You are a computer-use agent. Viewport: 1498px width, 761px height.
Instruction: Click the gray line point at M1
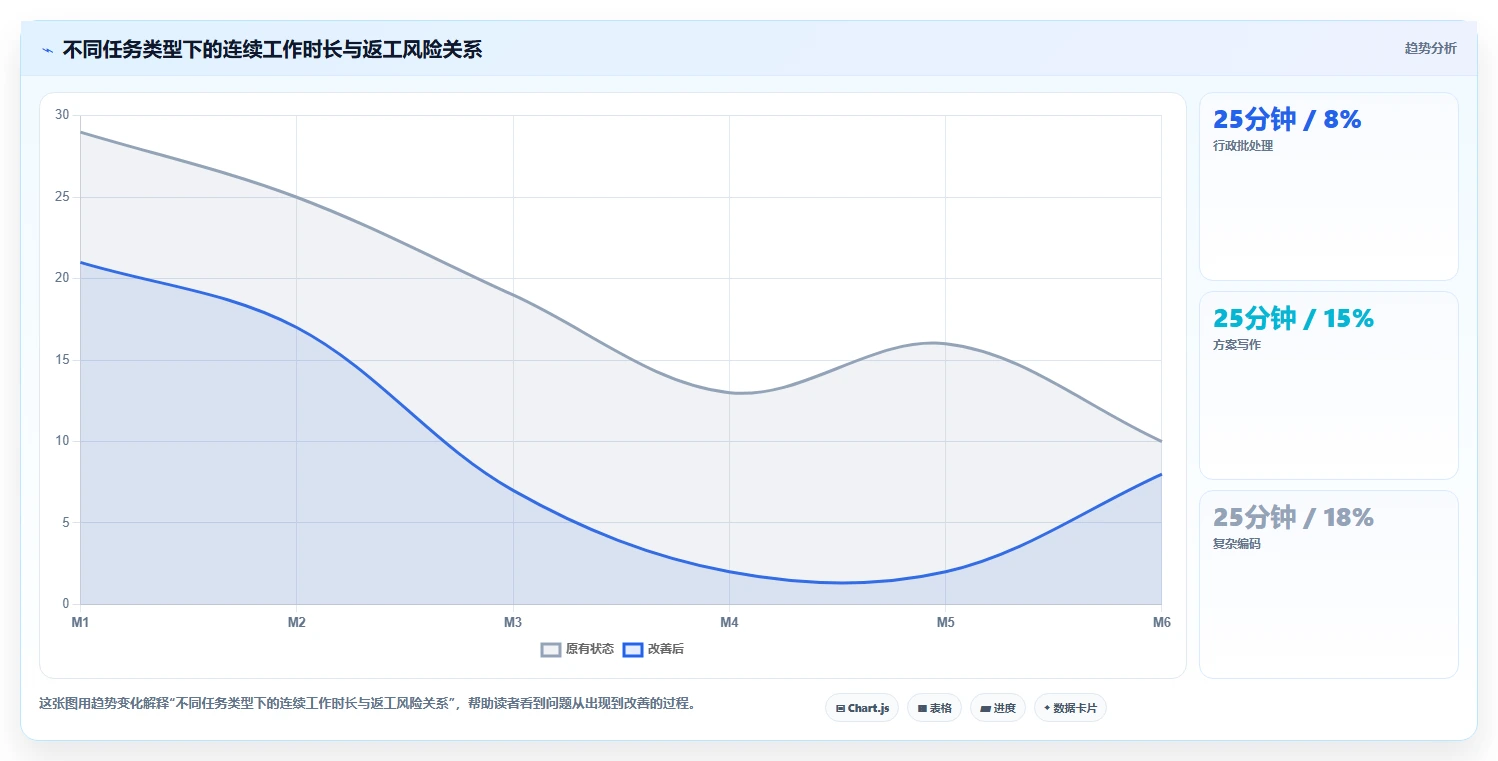(x=81, y=132)
